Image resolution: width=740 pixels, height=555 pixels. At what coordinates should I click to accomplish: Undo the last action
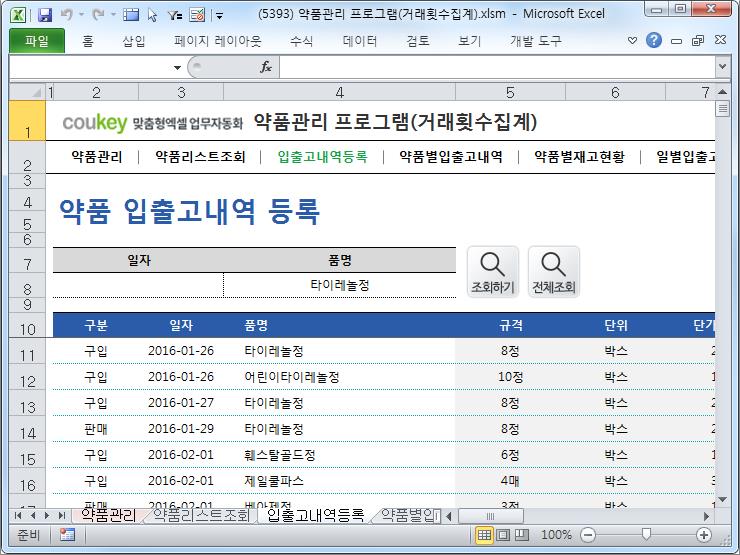67,15
